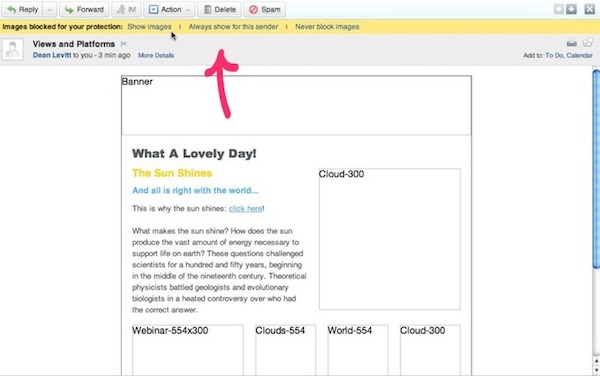
Task: Click the IM button
Action: (x=126, y=10)
